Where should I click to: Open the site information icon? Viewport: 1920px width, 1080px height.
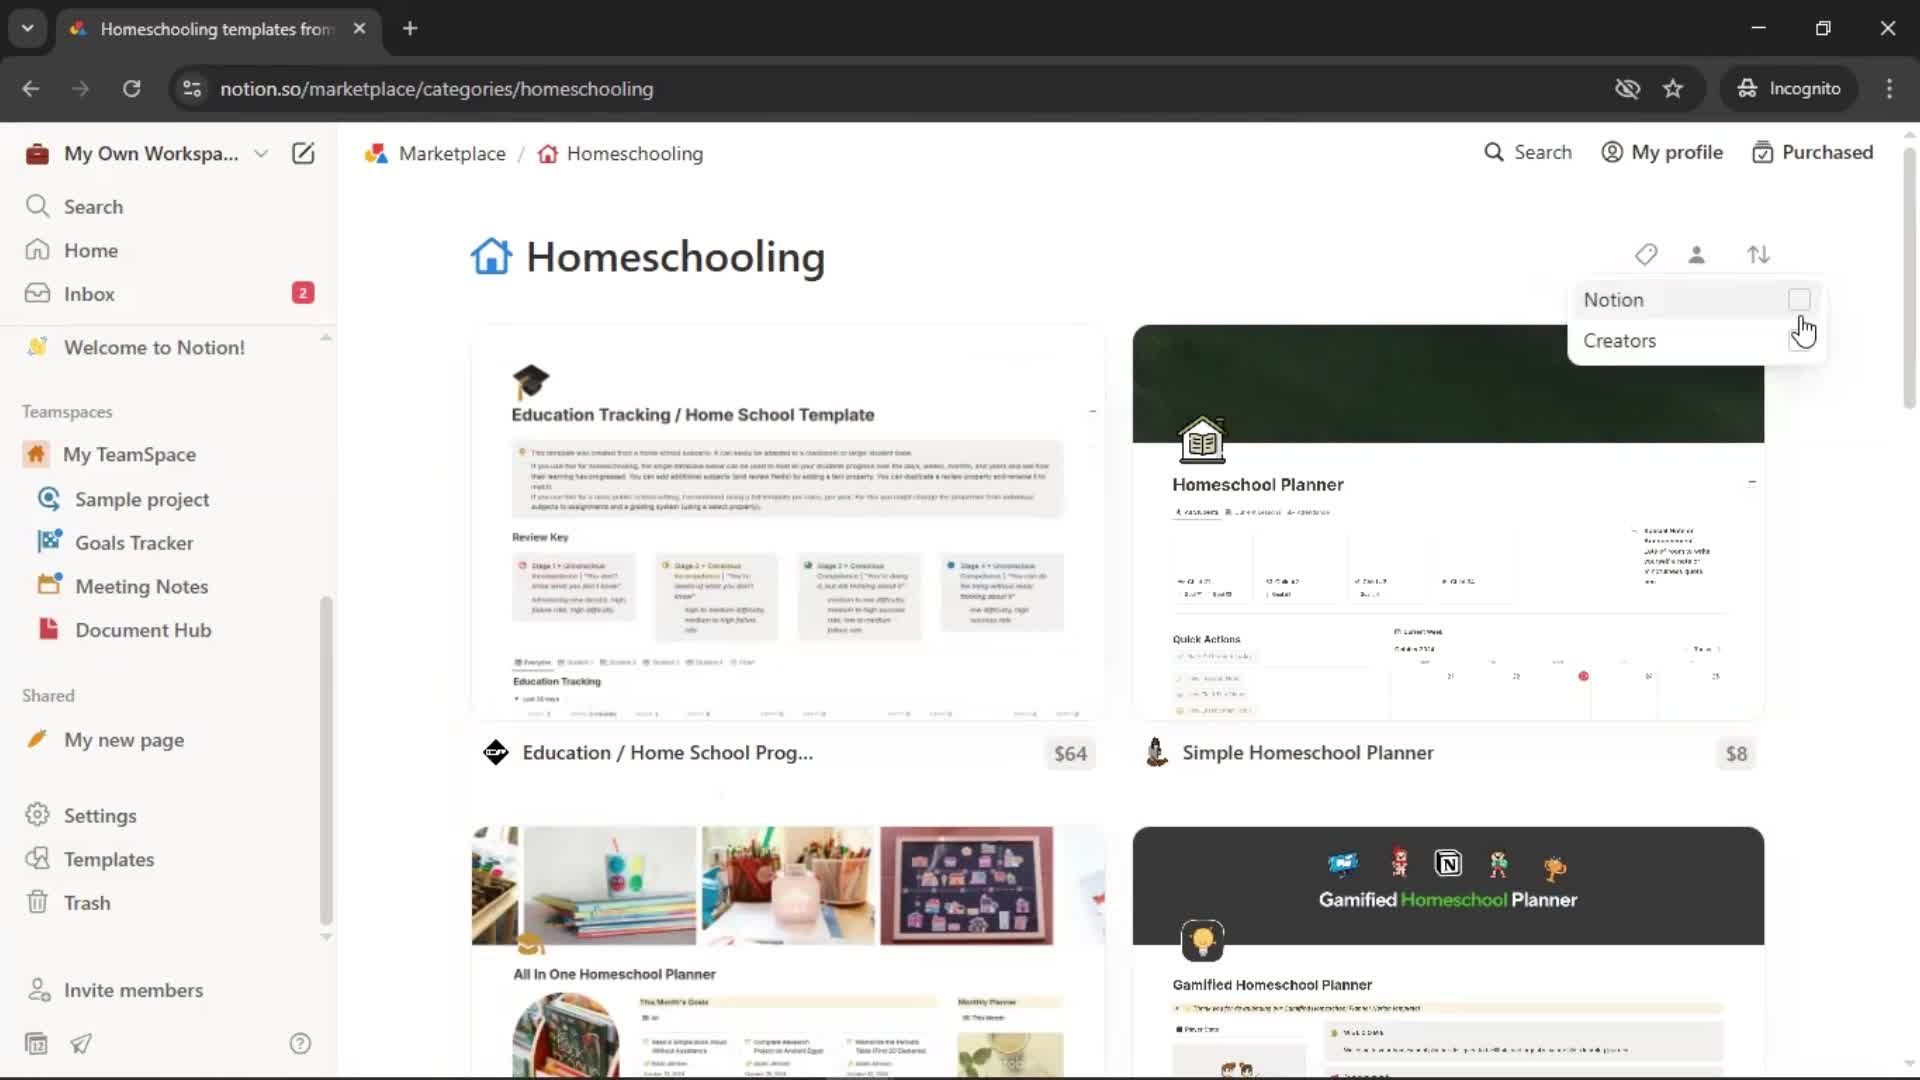(x=192, y=89)
